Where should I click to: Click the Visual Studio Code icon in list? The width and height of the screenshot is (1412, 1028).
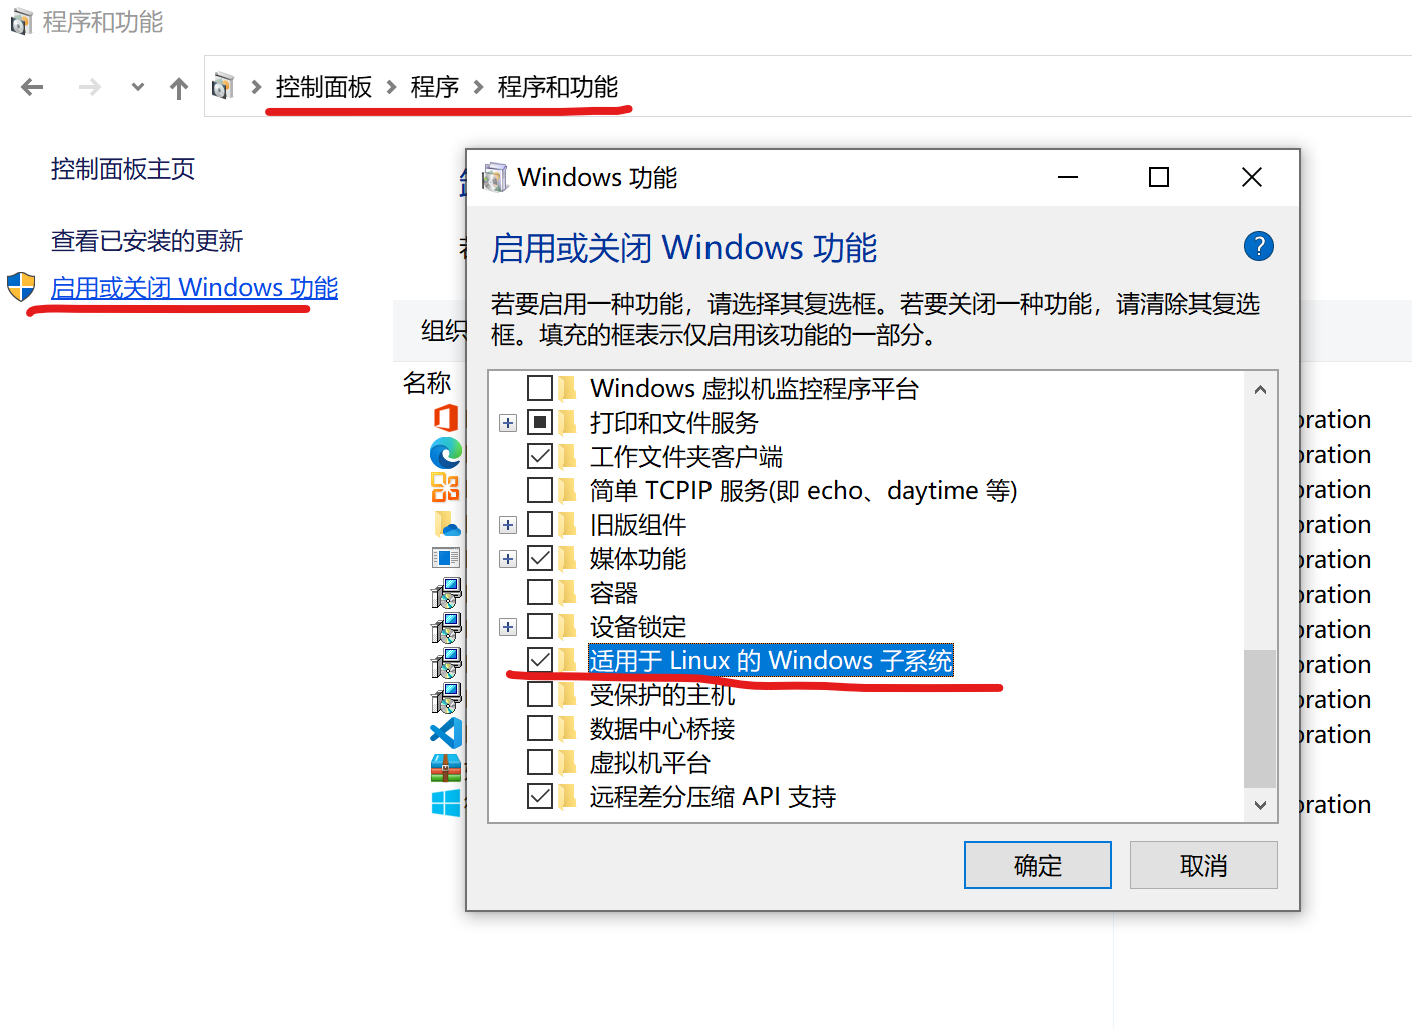[446, 733]
